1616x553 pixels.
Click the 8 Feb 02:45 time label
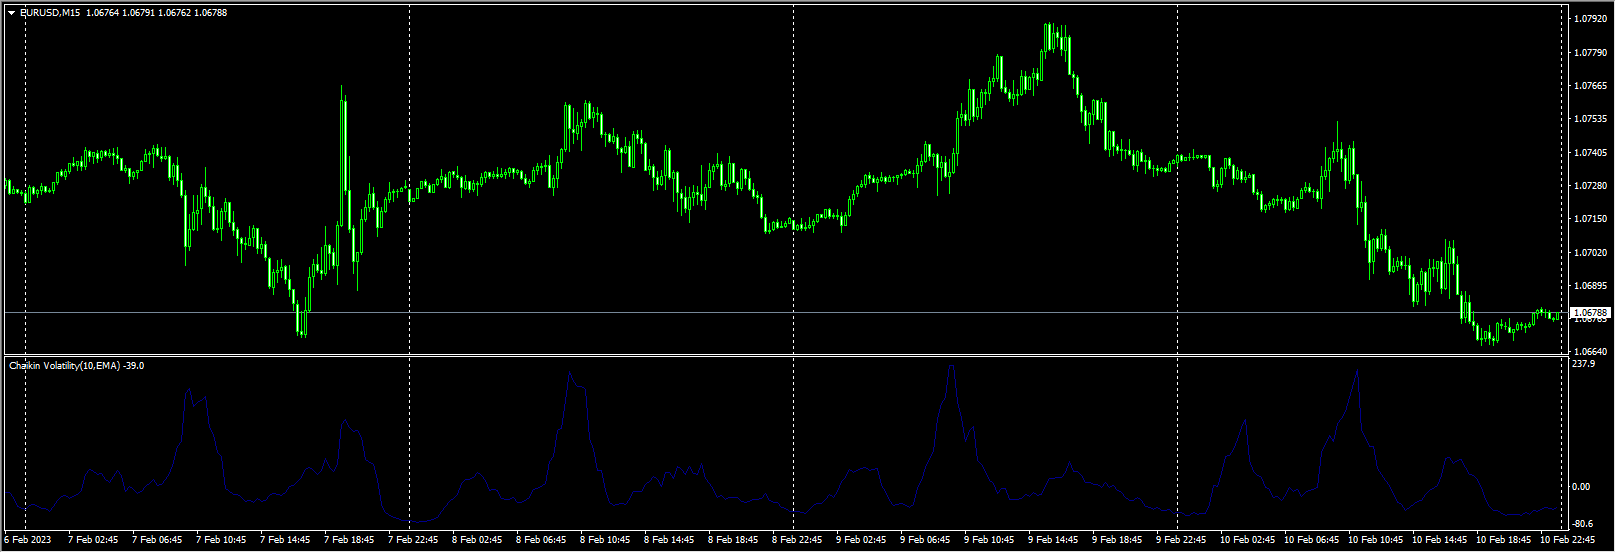tap(477, 540)
